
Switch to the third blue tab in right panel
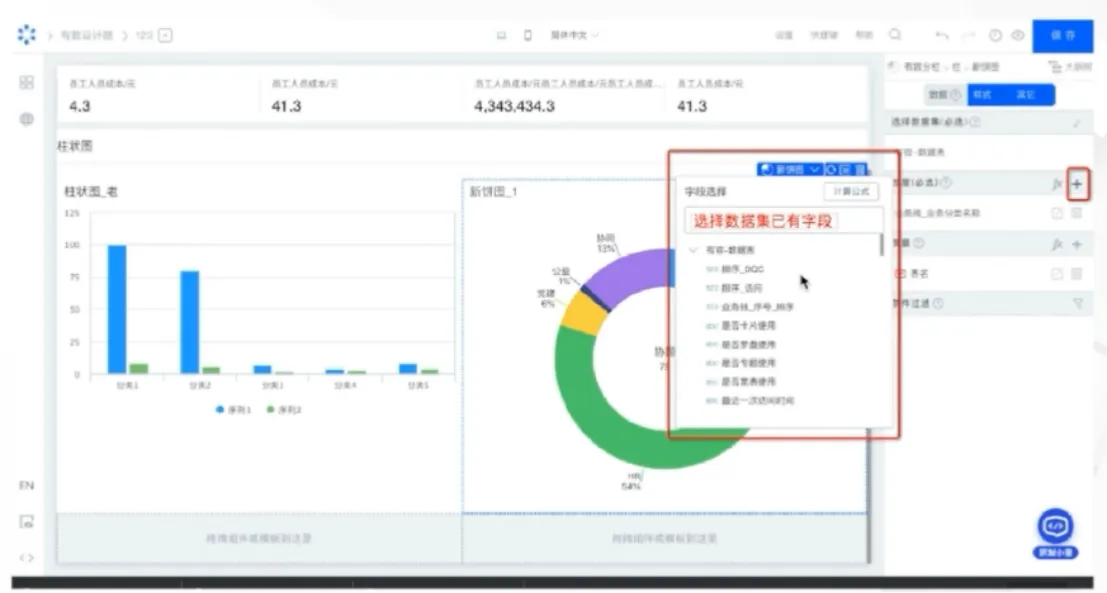pyautogui.click(x=1026, y=94)
